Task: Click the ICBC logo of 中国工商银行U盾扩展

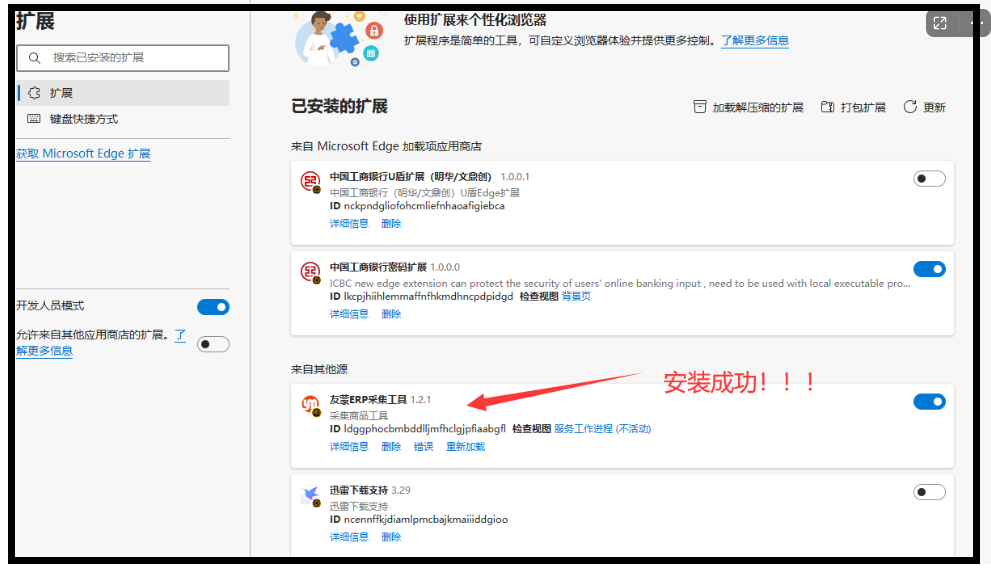Action: [310, 182]
